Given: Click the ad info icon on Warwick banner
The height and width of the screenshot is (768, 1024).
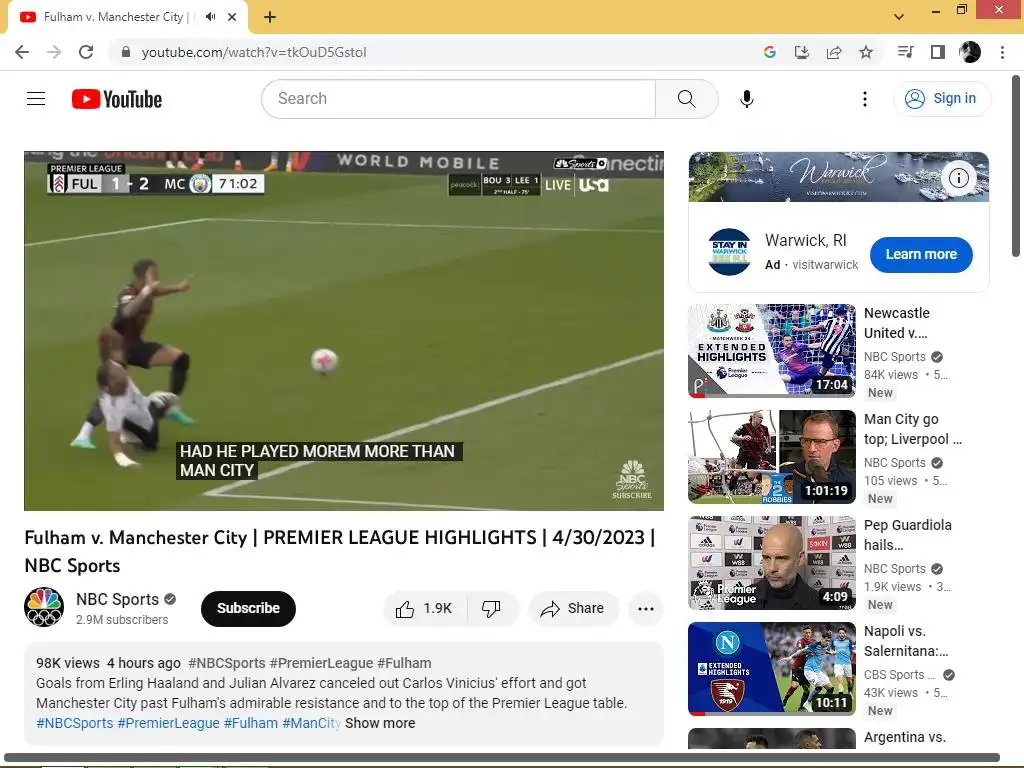Looking at the screenshot, I should [958, 178].
